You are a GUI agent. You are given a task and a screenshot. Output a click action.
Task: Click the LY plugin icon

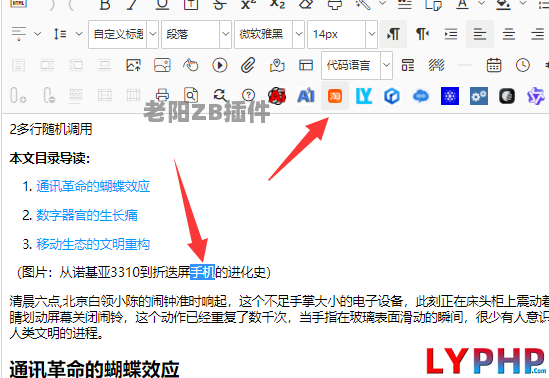point(363,96)
